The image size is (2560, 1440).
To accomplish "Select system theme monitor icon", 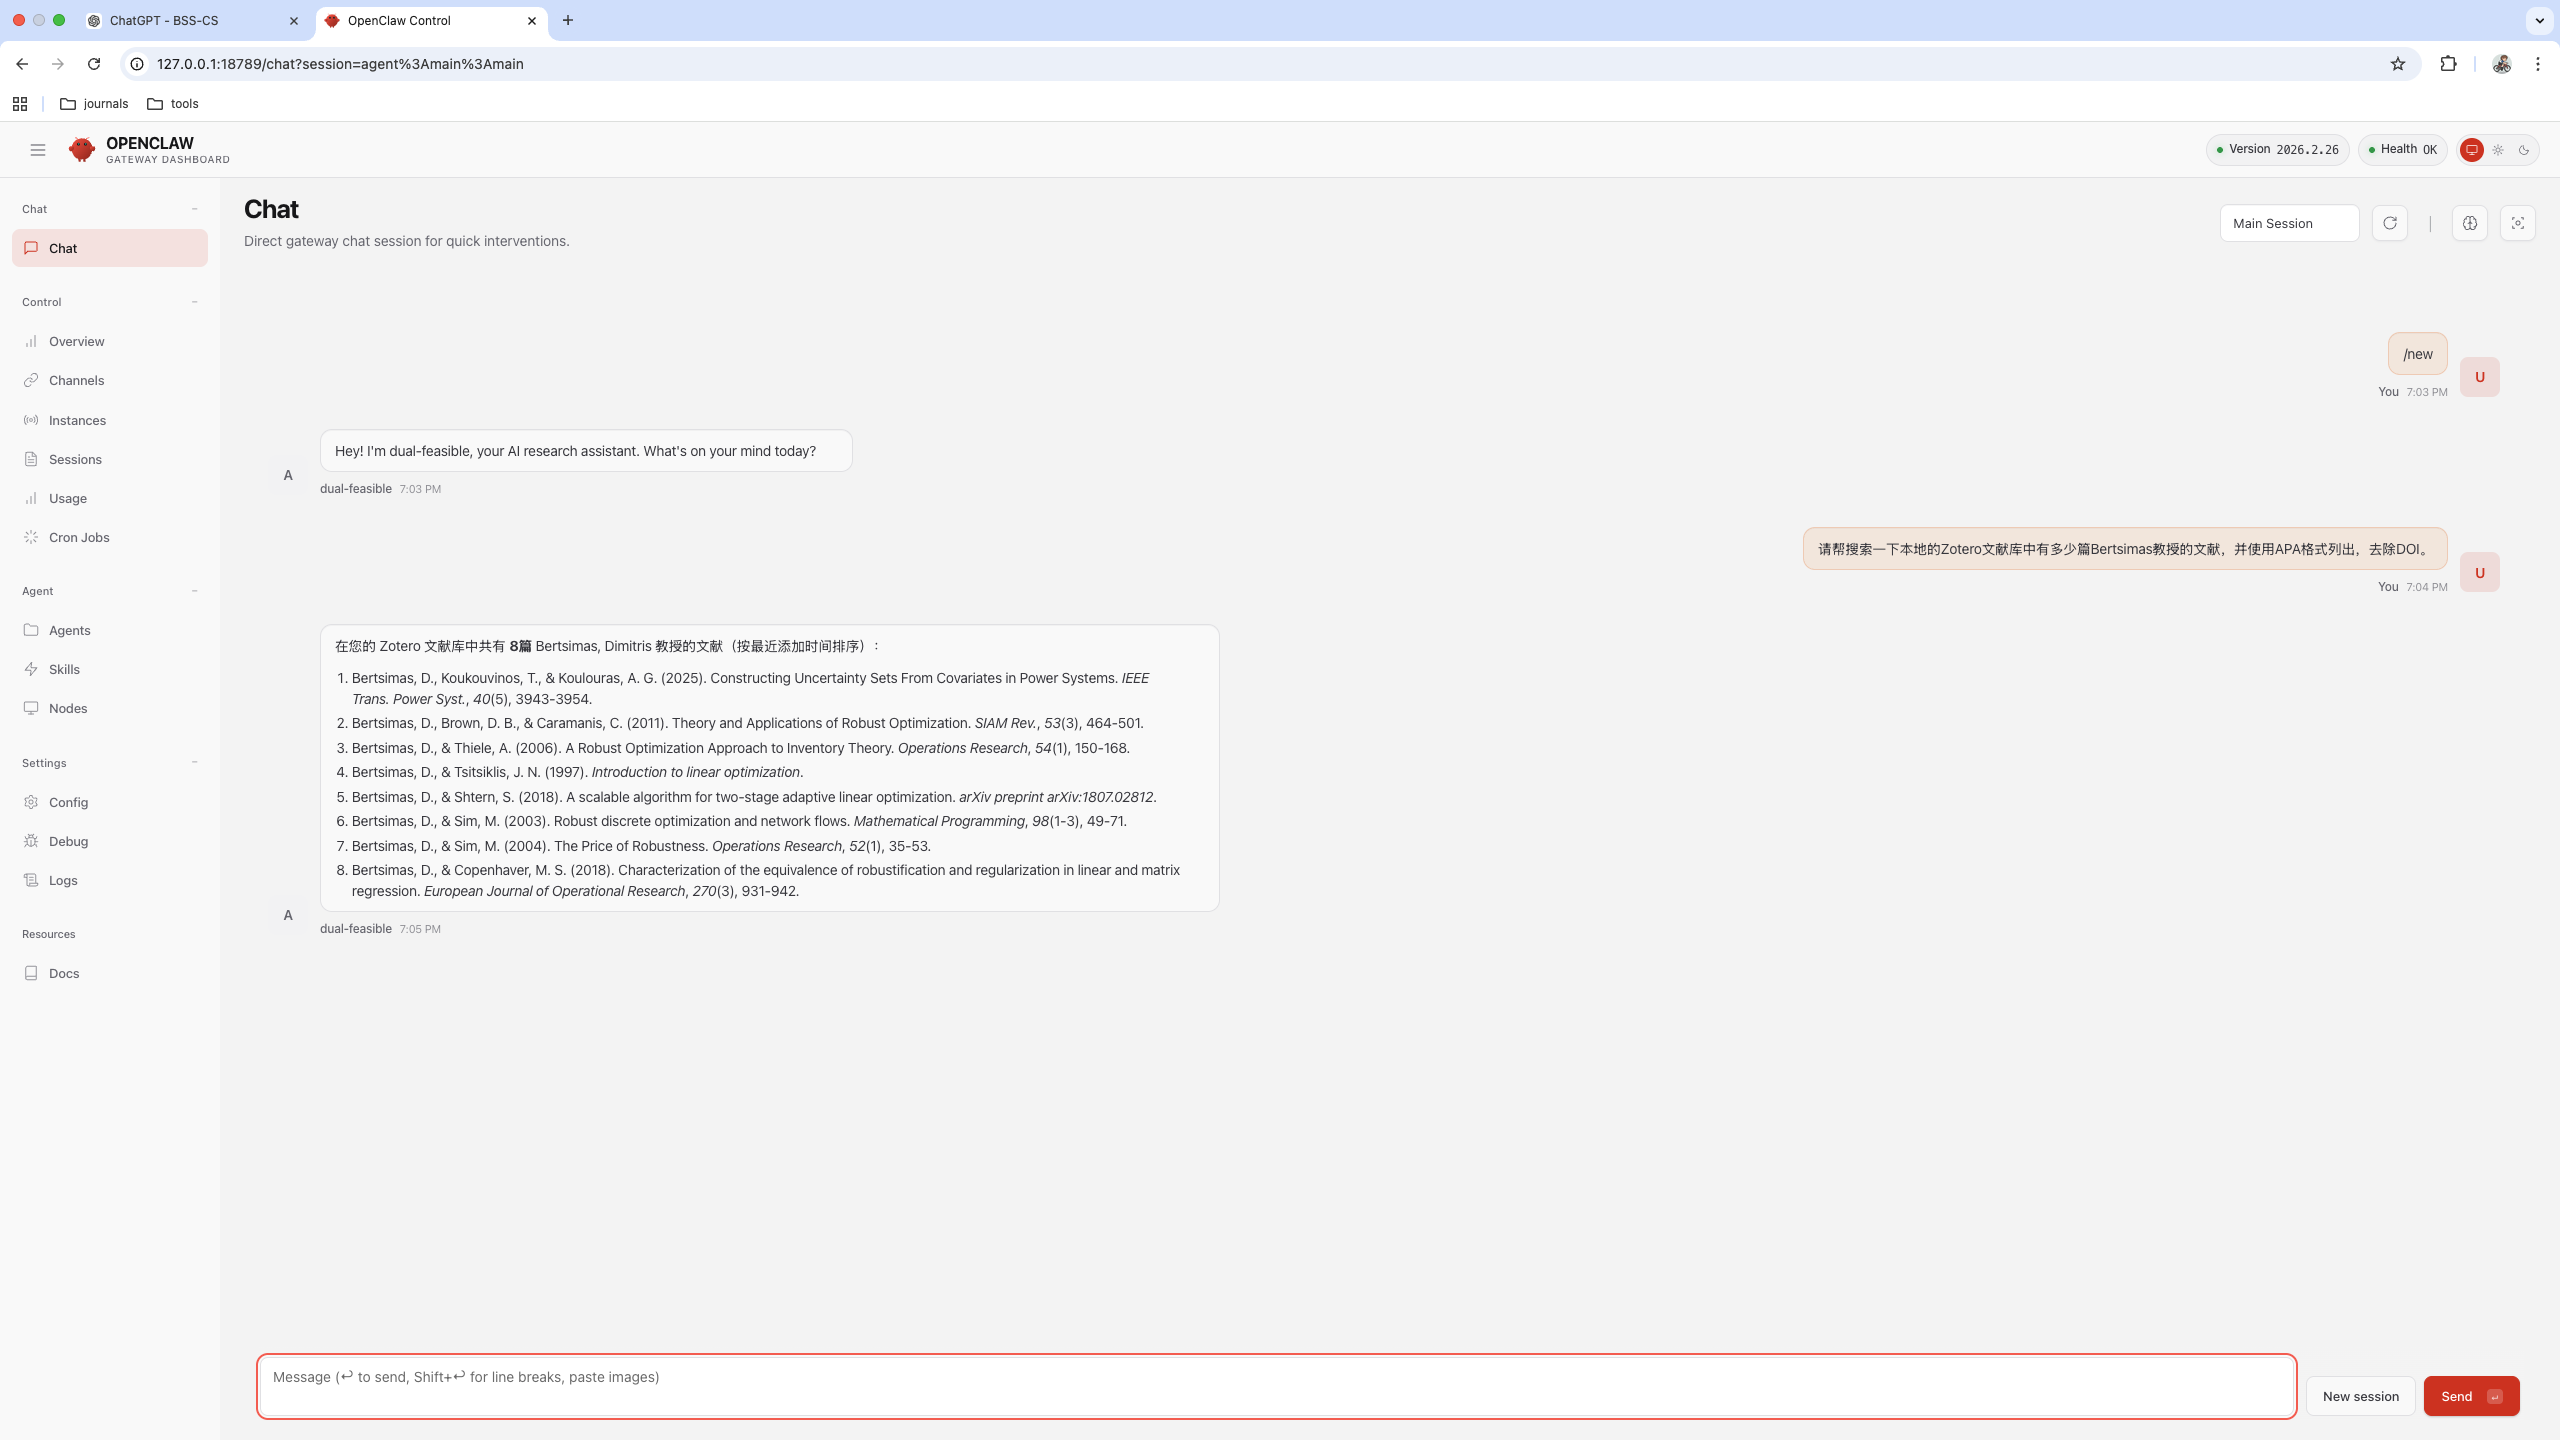I will pos(2472,150).
